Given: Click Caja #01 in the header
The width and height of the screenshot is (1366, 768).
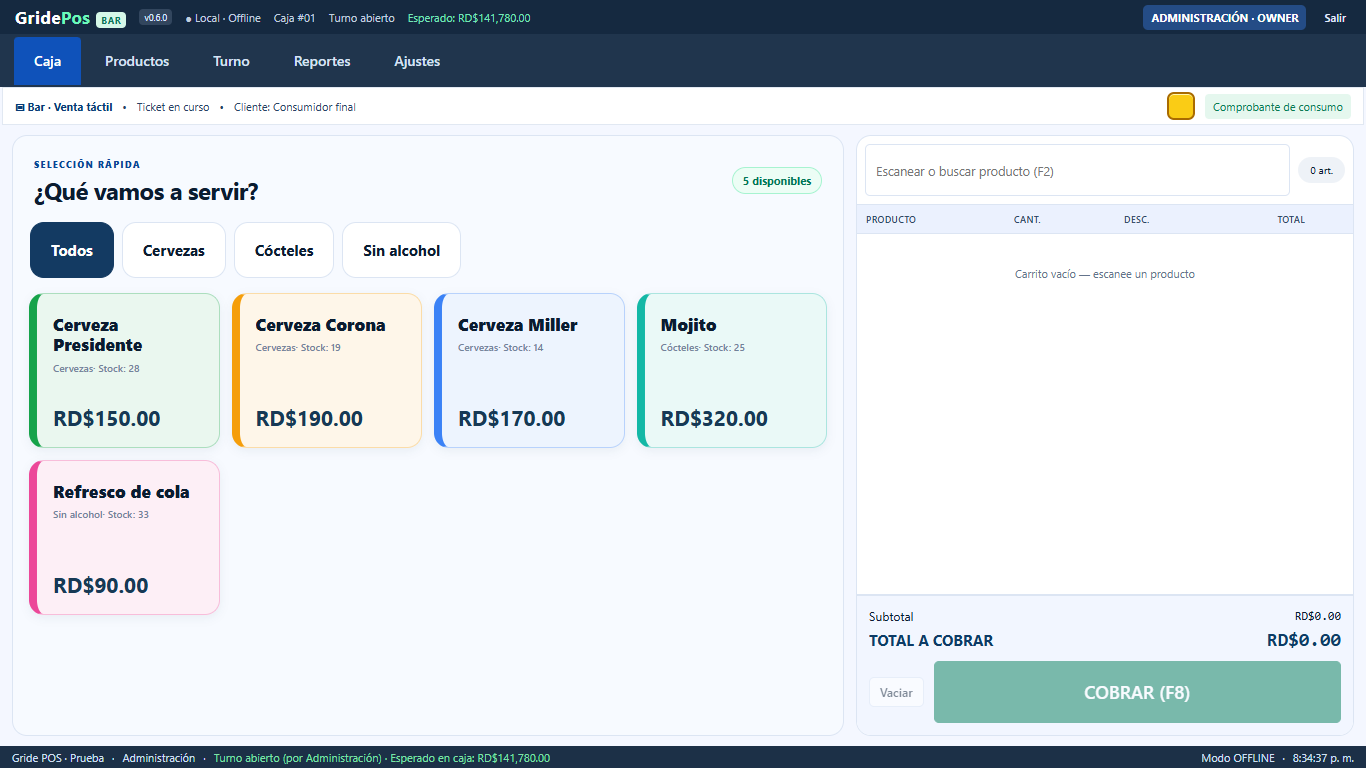Looking at the screenshot, I should click(x=294, y=18).
